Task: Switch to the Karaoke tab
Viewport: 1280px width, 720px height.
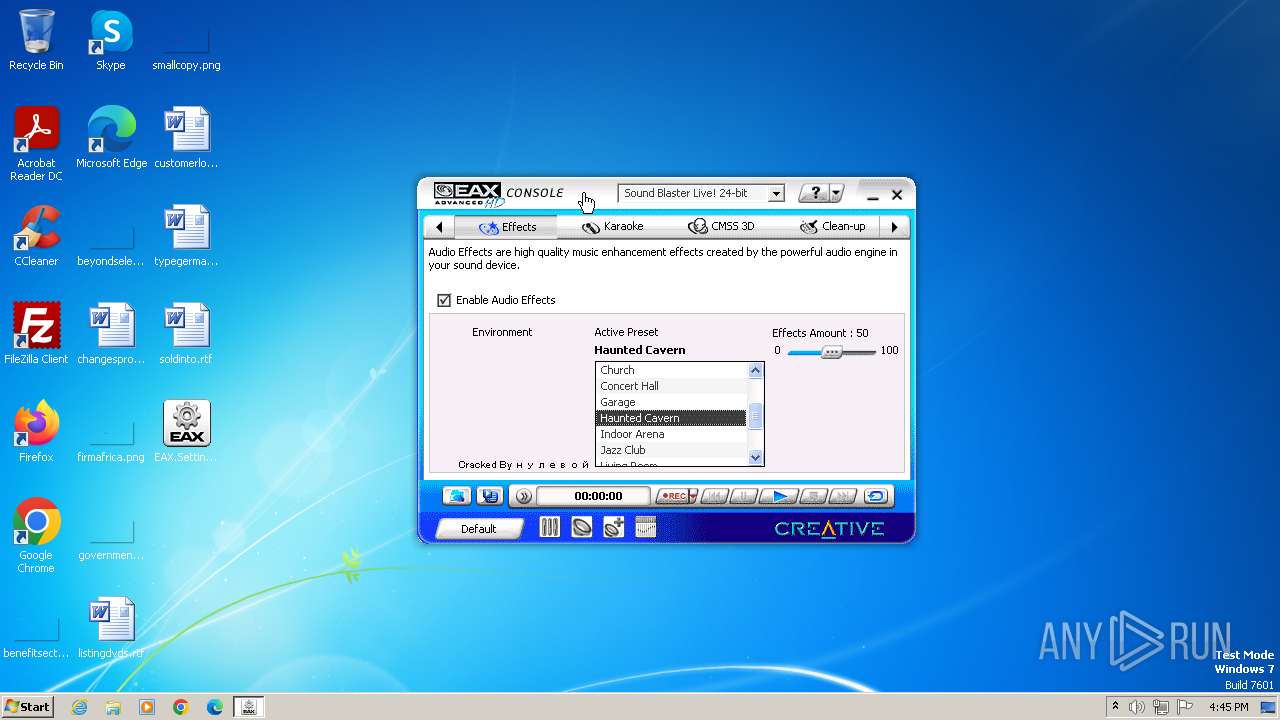Action: (613, 227)
